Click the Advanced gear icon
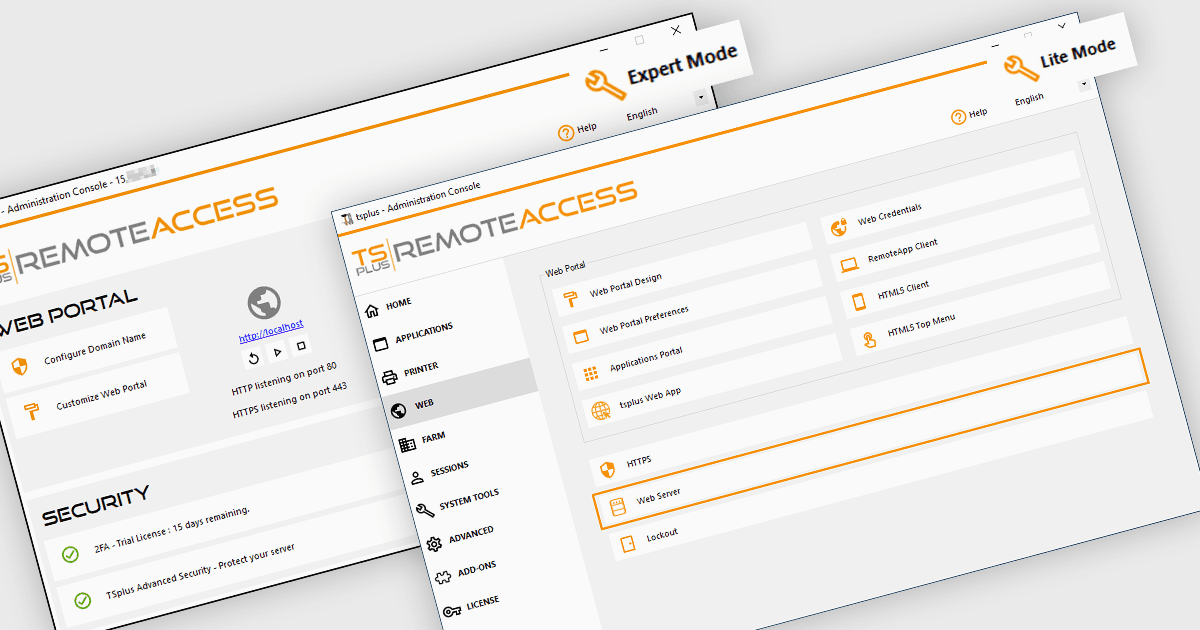This screenshot has height=630, width=1200. coord(434,545)
